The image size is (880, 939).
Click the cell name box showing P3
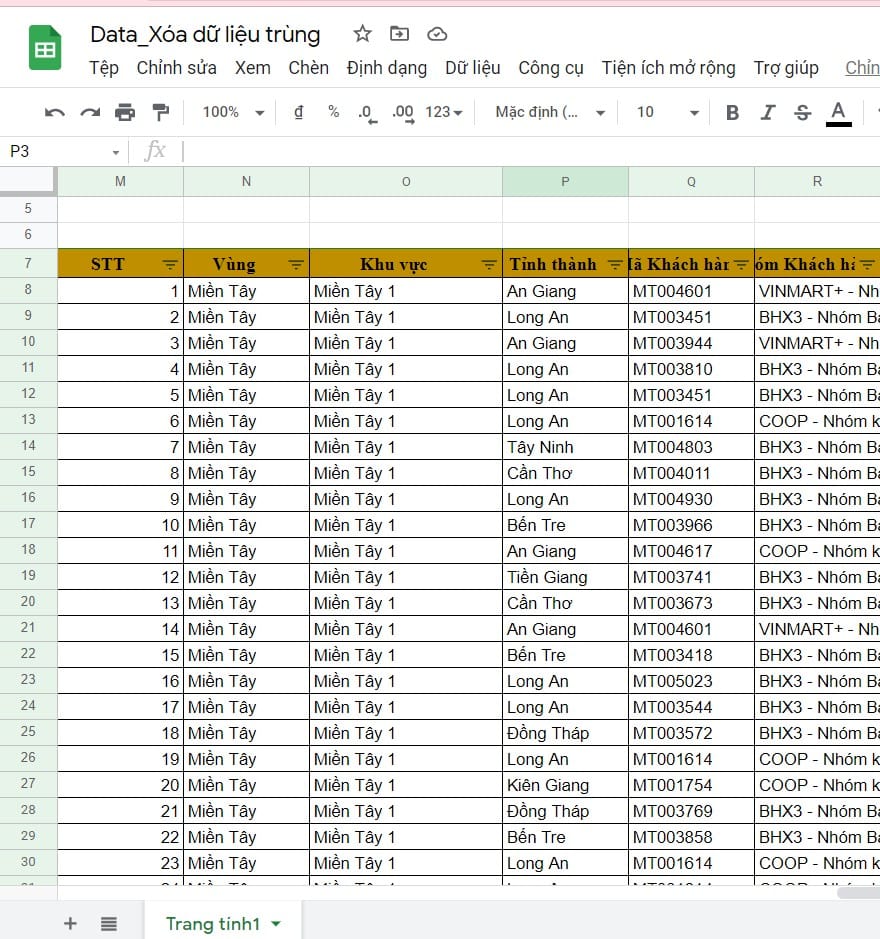click(62, 151)
